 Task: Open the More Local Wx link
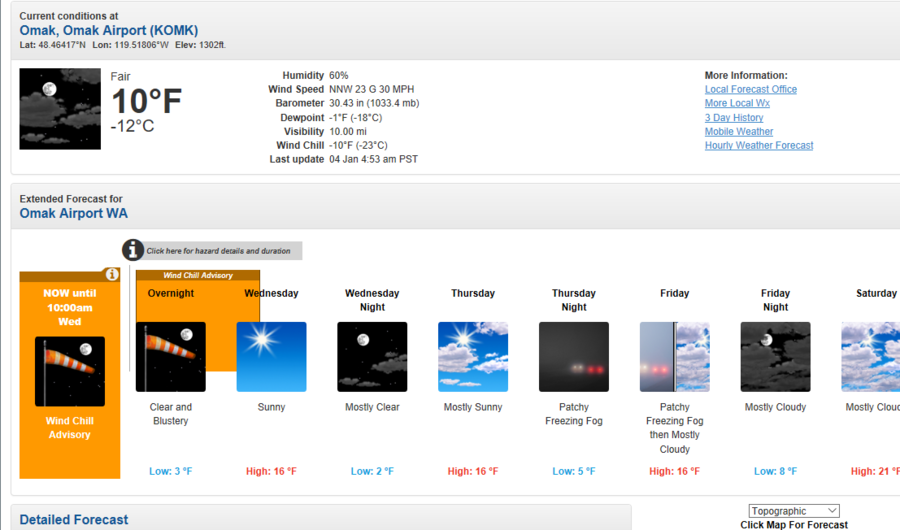tap(737, 104)
